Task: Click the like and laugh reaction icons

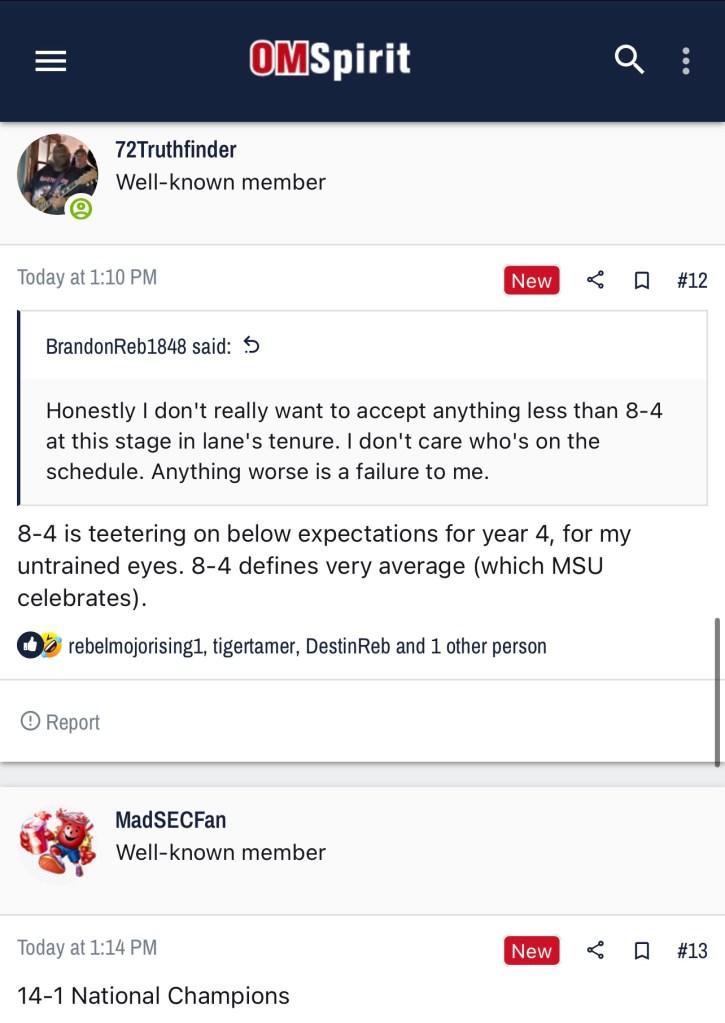Action: pyautogui.click(x=40, y=646)
